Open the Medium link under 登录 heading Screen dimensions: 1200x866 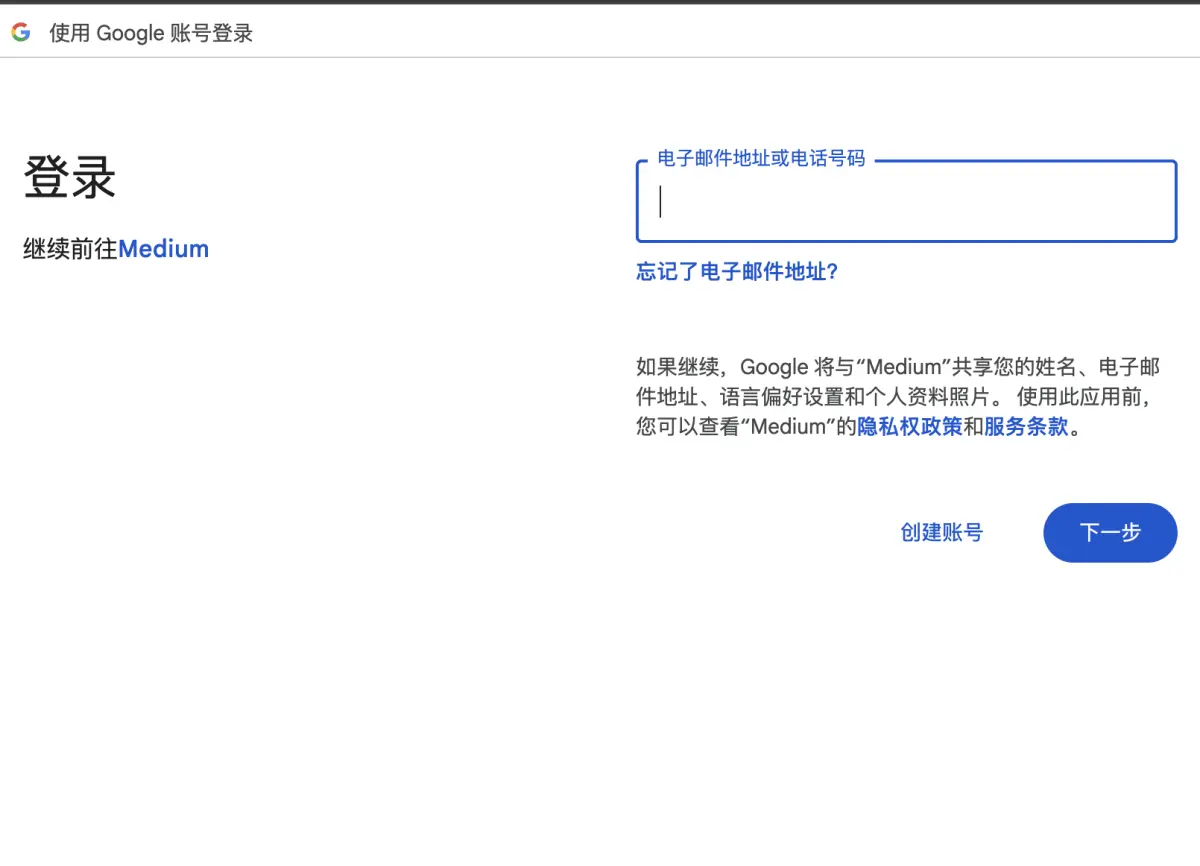coord(163,249)
